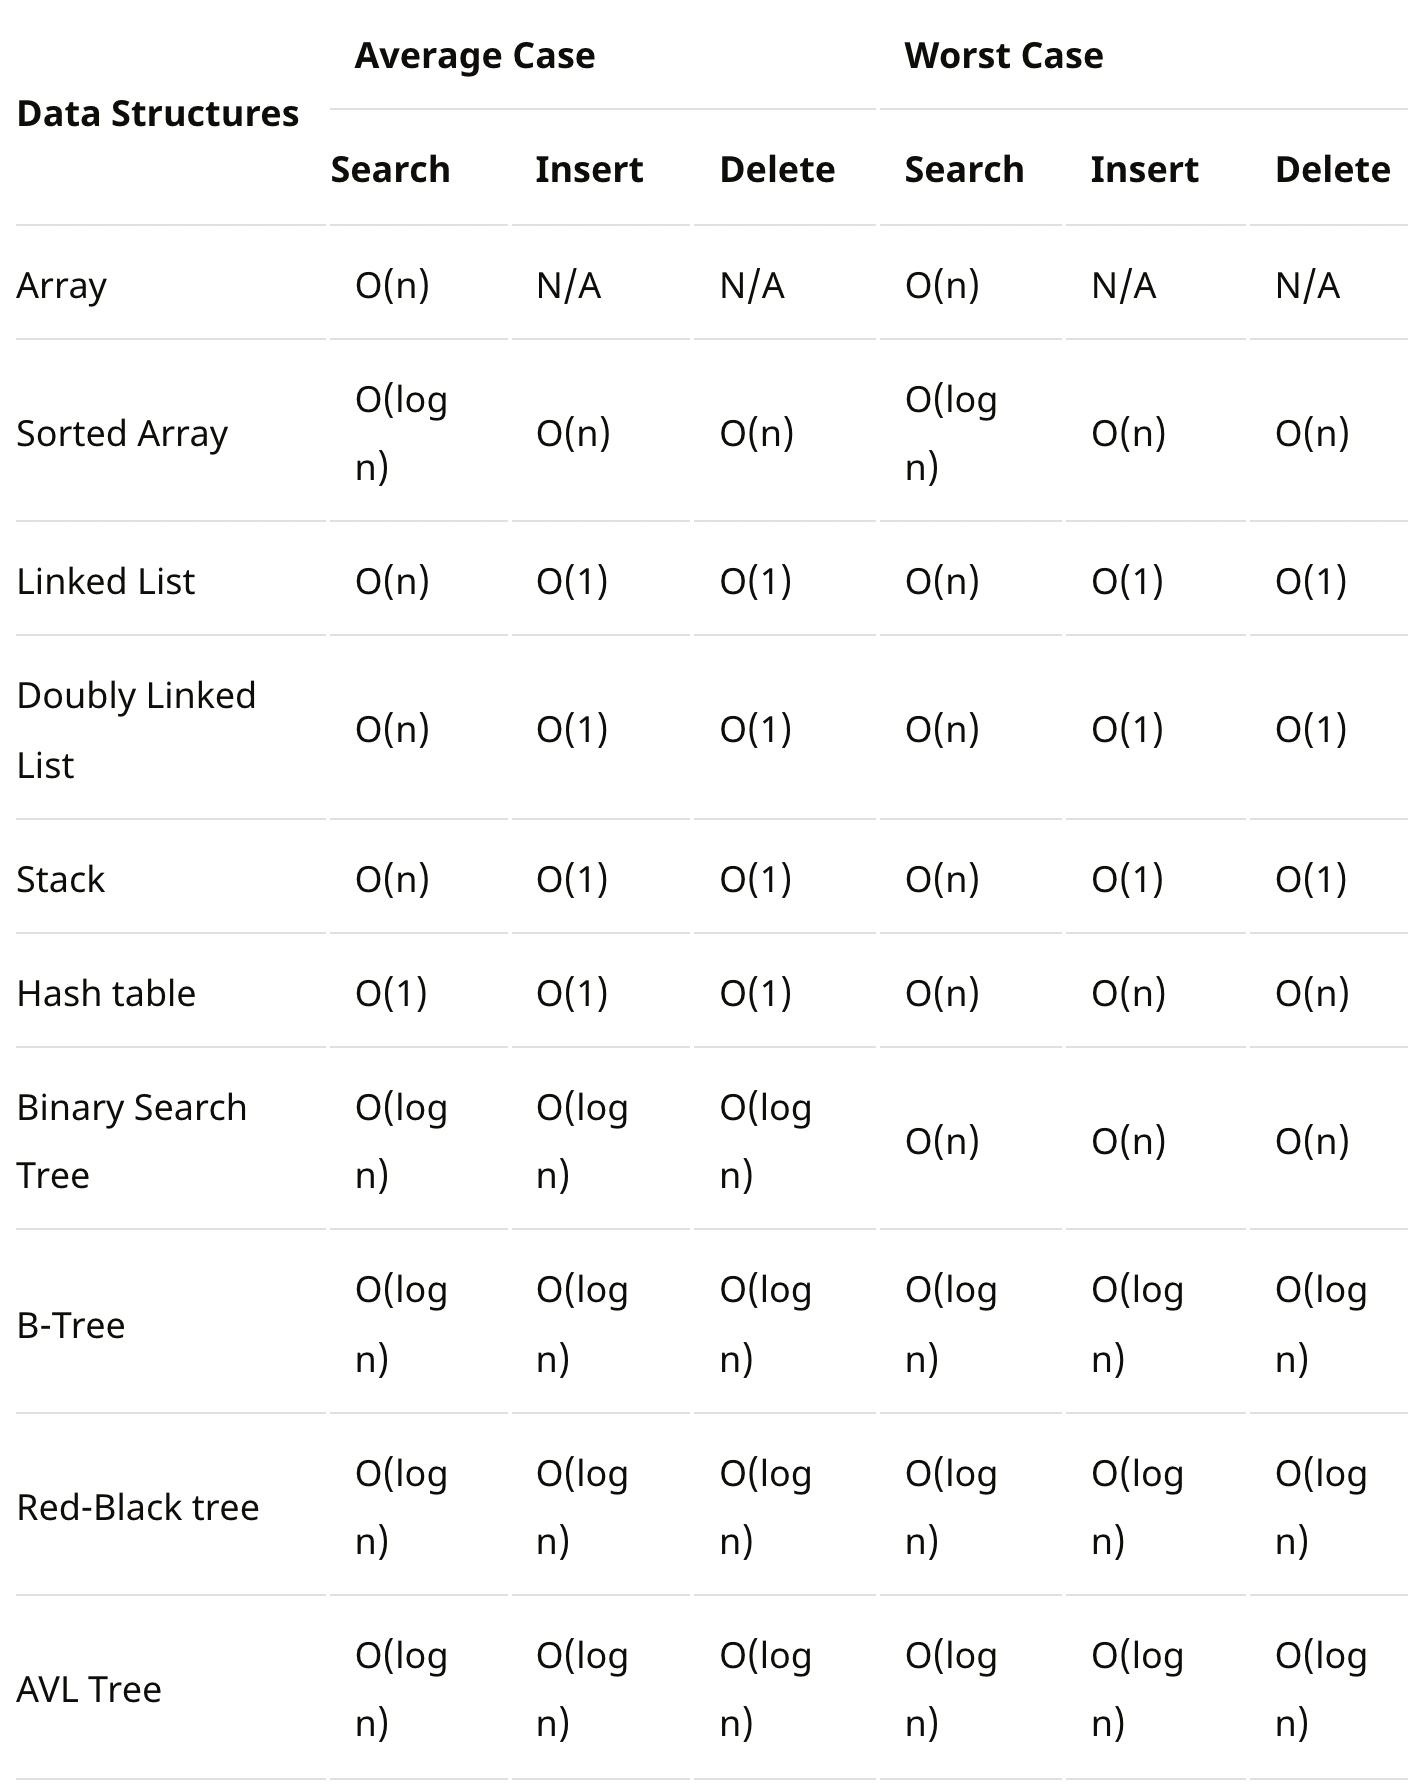Select the Stack row label
Viewport: 1418px width, 1792px height.
61,880
